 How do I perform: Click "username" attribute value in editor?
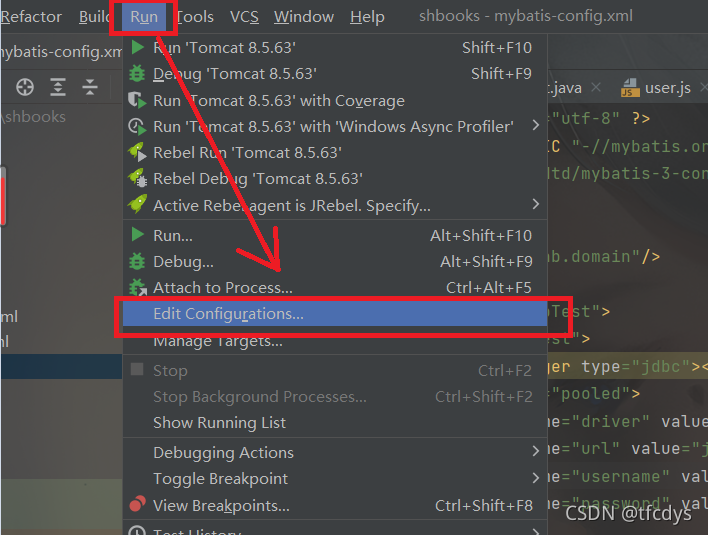pyautogui.click(x=620, y=477)
